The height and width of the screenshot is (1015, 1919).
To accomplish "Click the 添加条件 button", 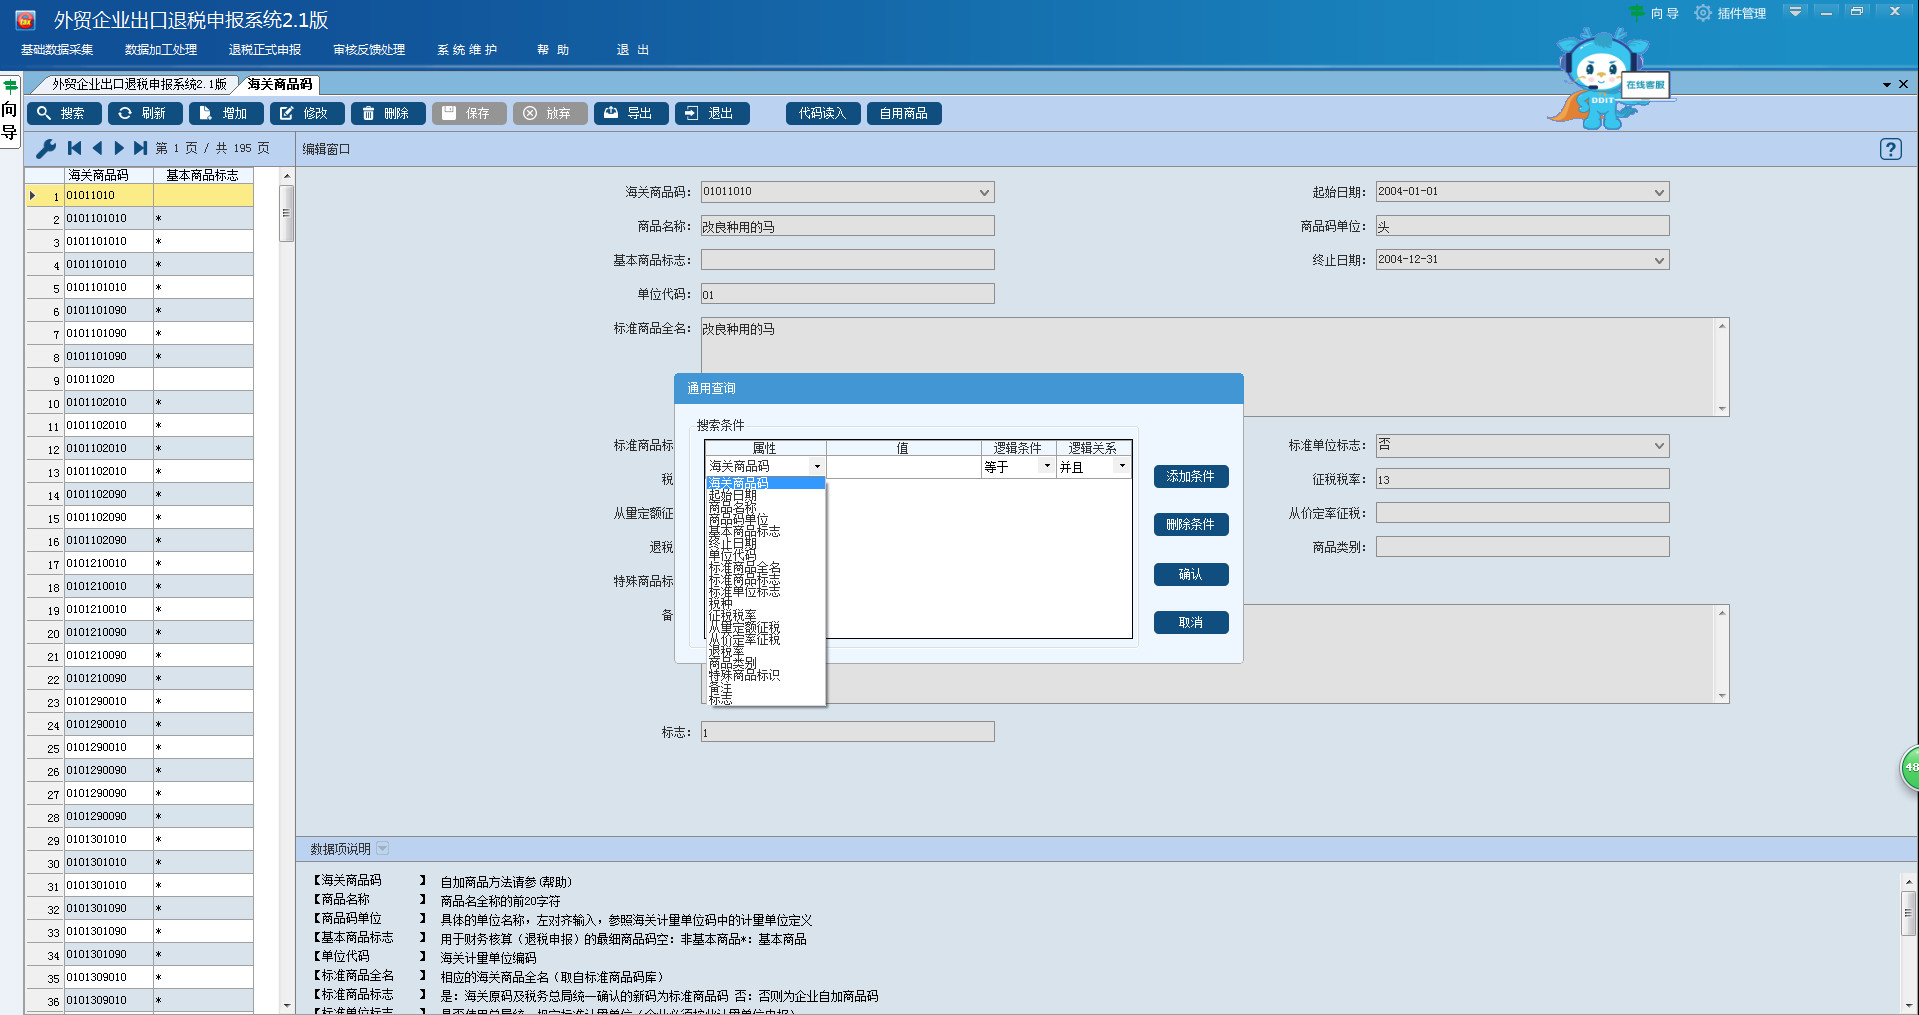I will tap(1191, 477).
